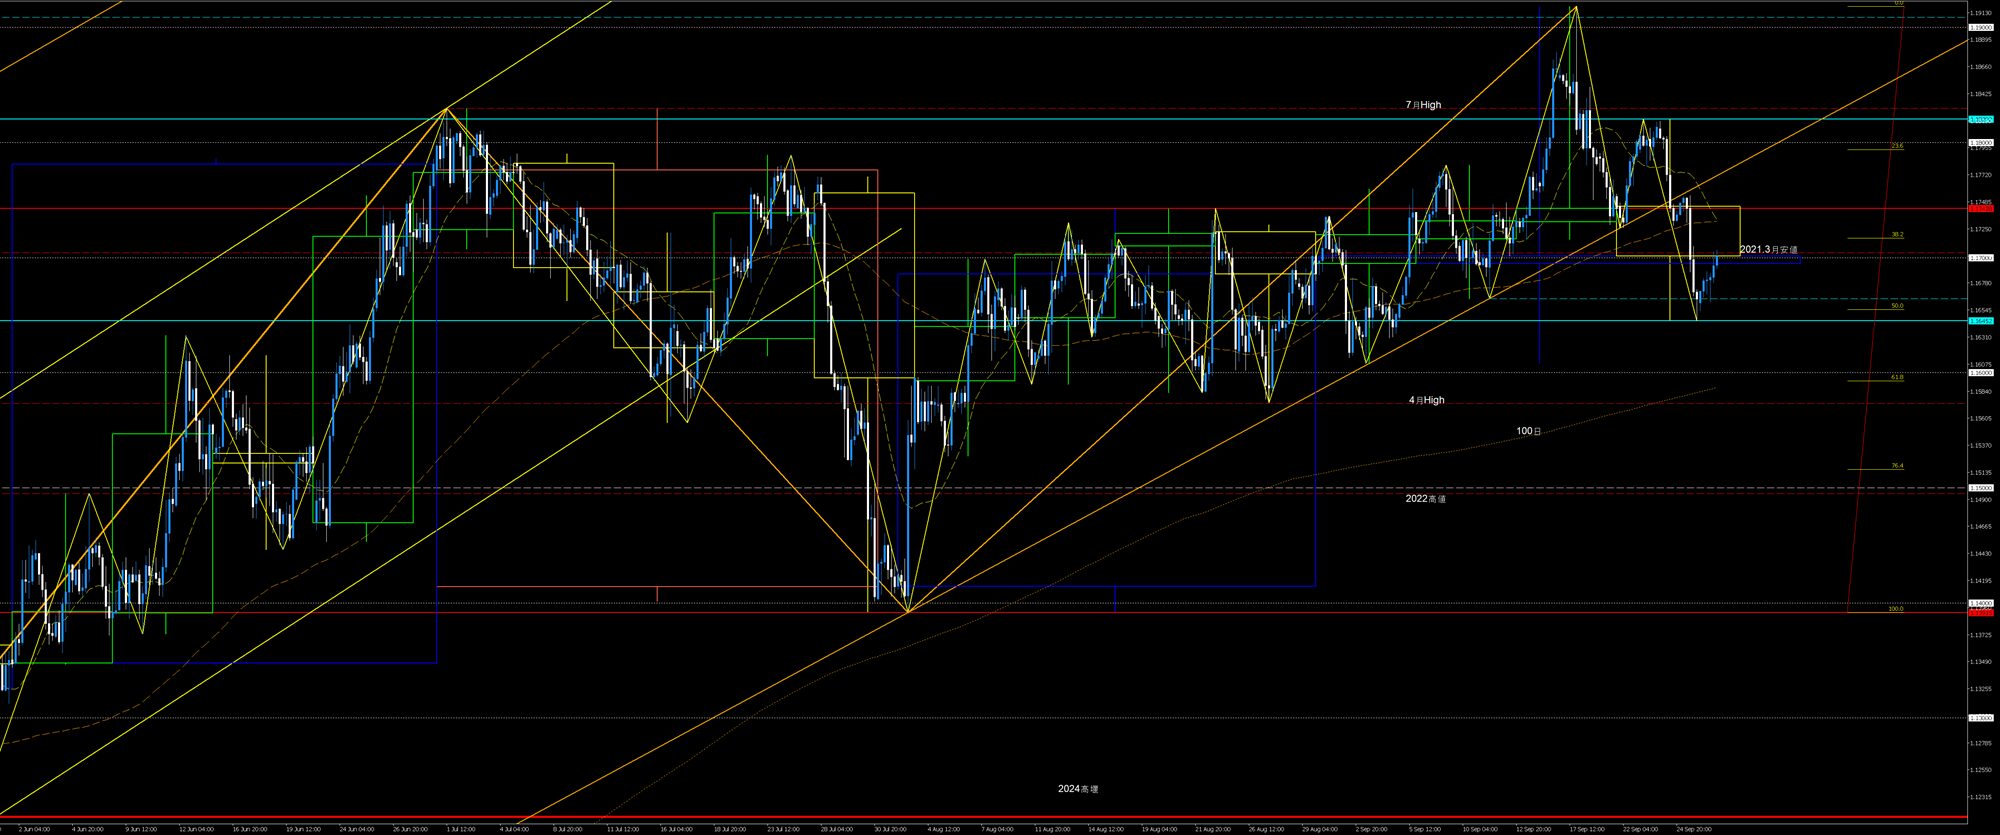Click the Fibonacci 50.0 level label

(1896, 306)
